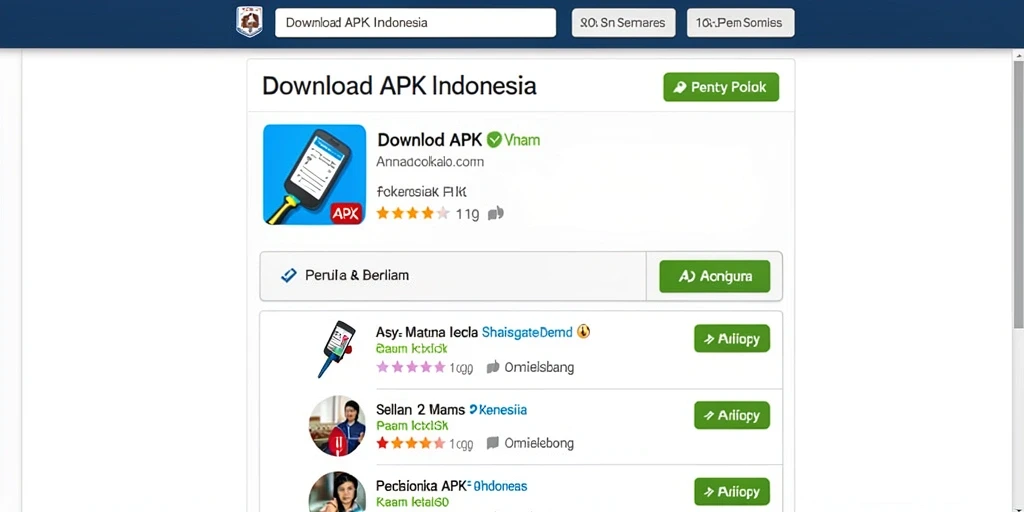Click the yellow badge icon after 'ShaisgateDemd'
This screenshot has height=512, width=1024.
point(583,332)
